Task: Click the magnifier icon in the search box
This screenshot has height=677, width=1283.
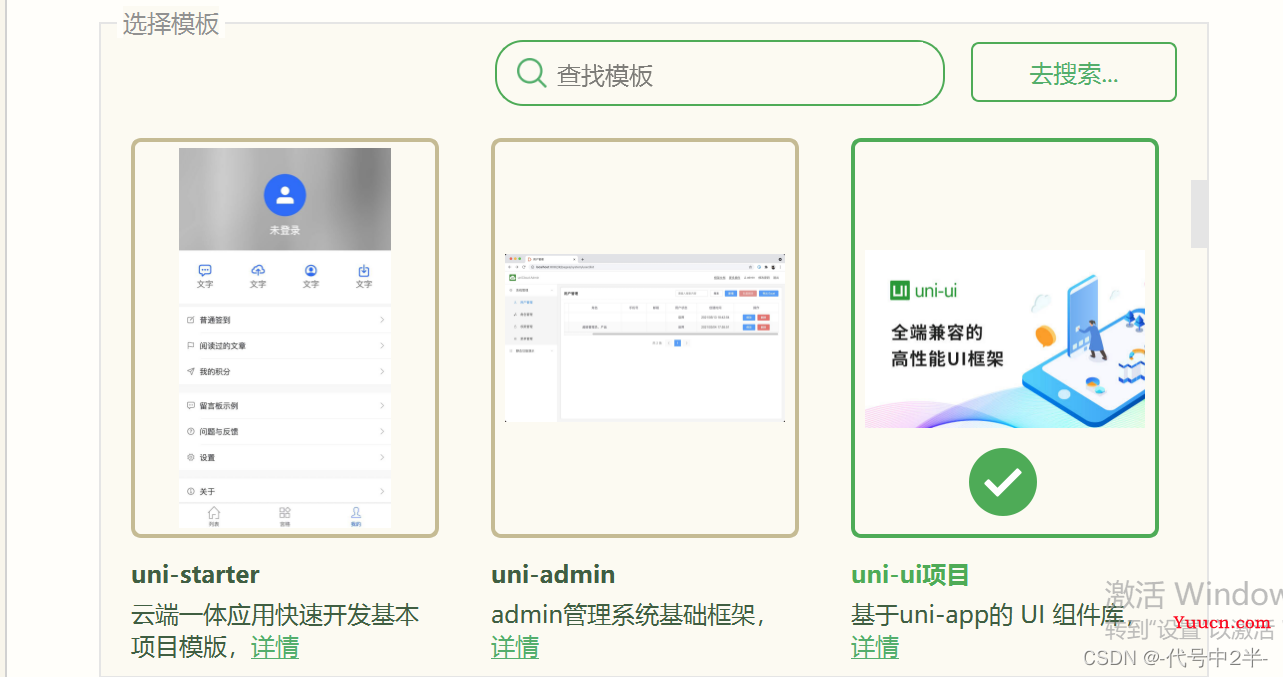Action: coord(531,73)
